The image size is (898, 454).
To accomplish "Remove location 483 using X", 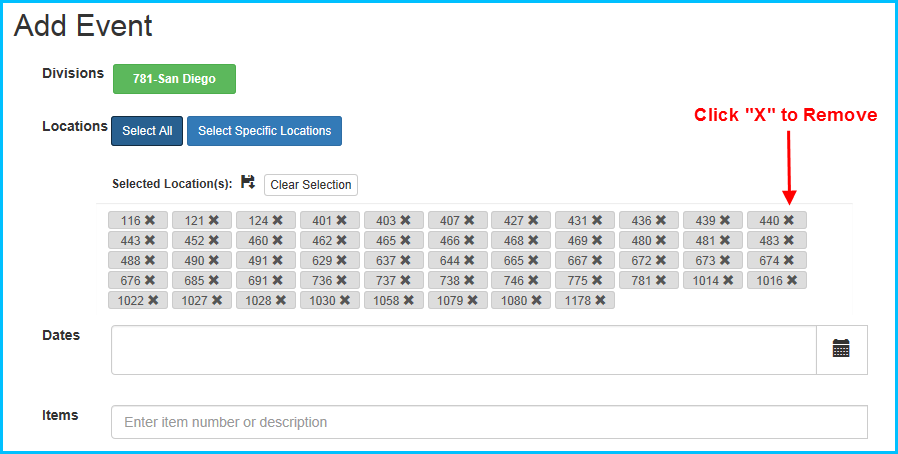I will 788,240.
